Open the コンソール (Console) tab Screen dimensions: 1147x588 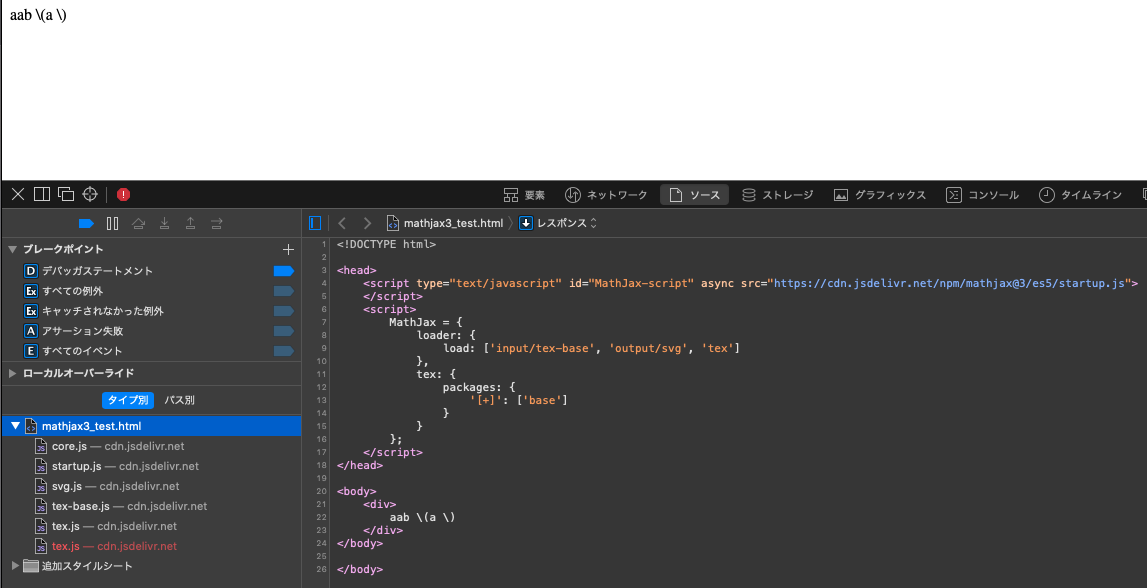coord(982,195)
